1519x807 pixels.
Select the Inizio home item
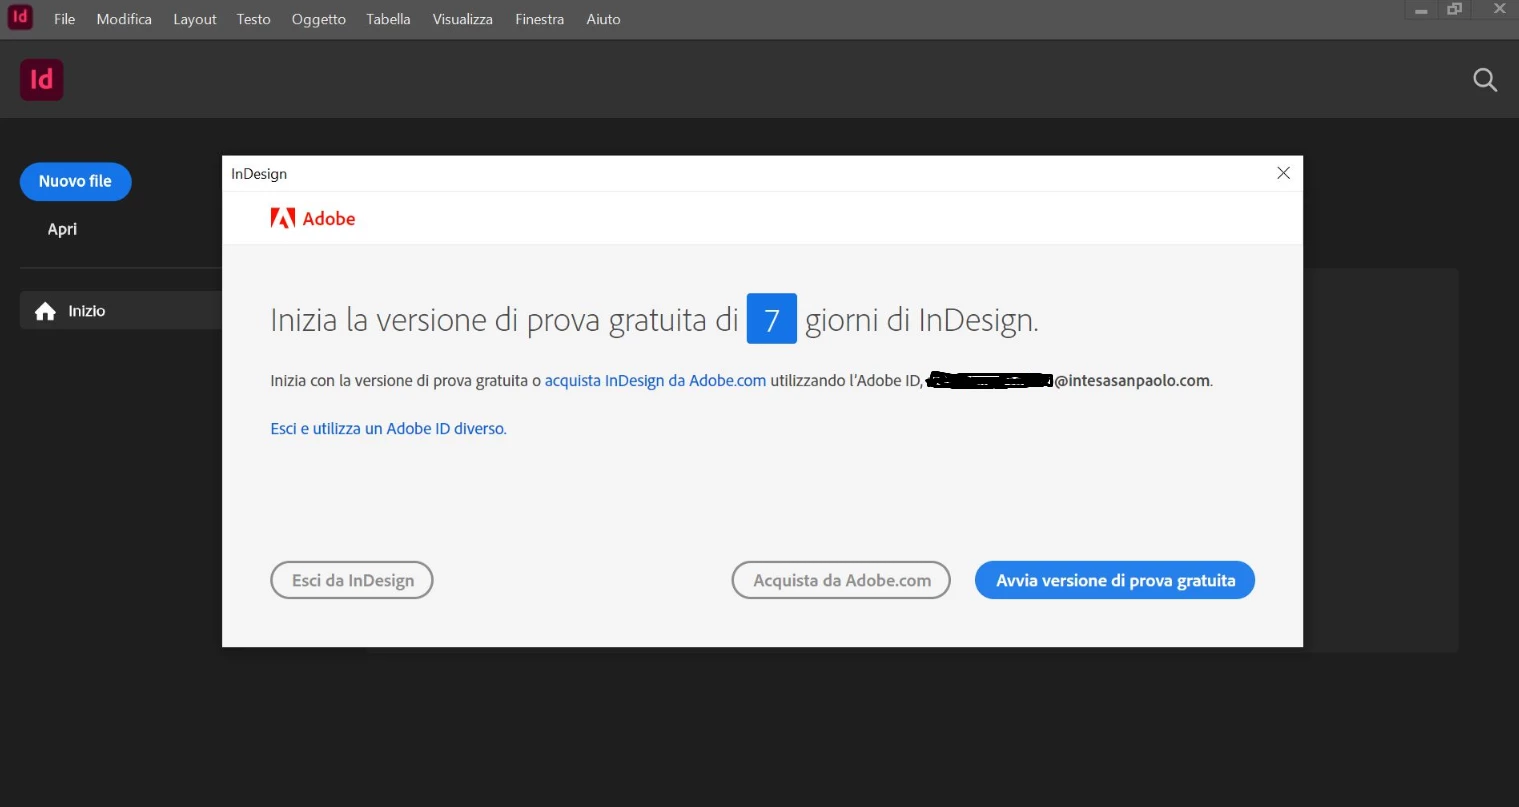pos(121,311)
